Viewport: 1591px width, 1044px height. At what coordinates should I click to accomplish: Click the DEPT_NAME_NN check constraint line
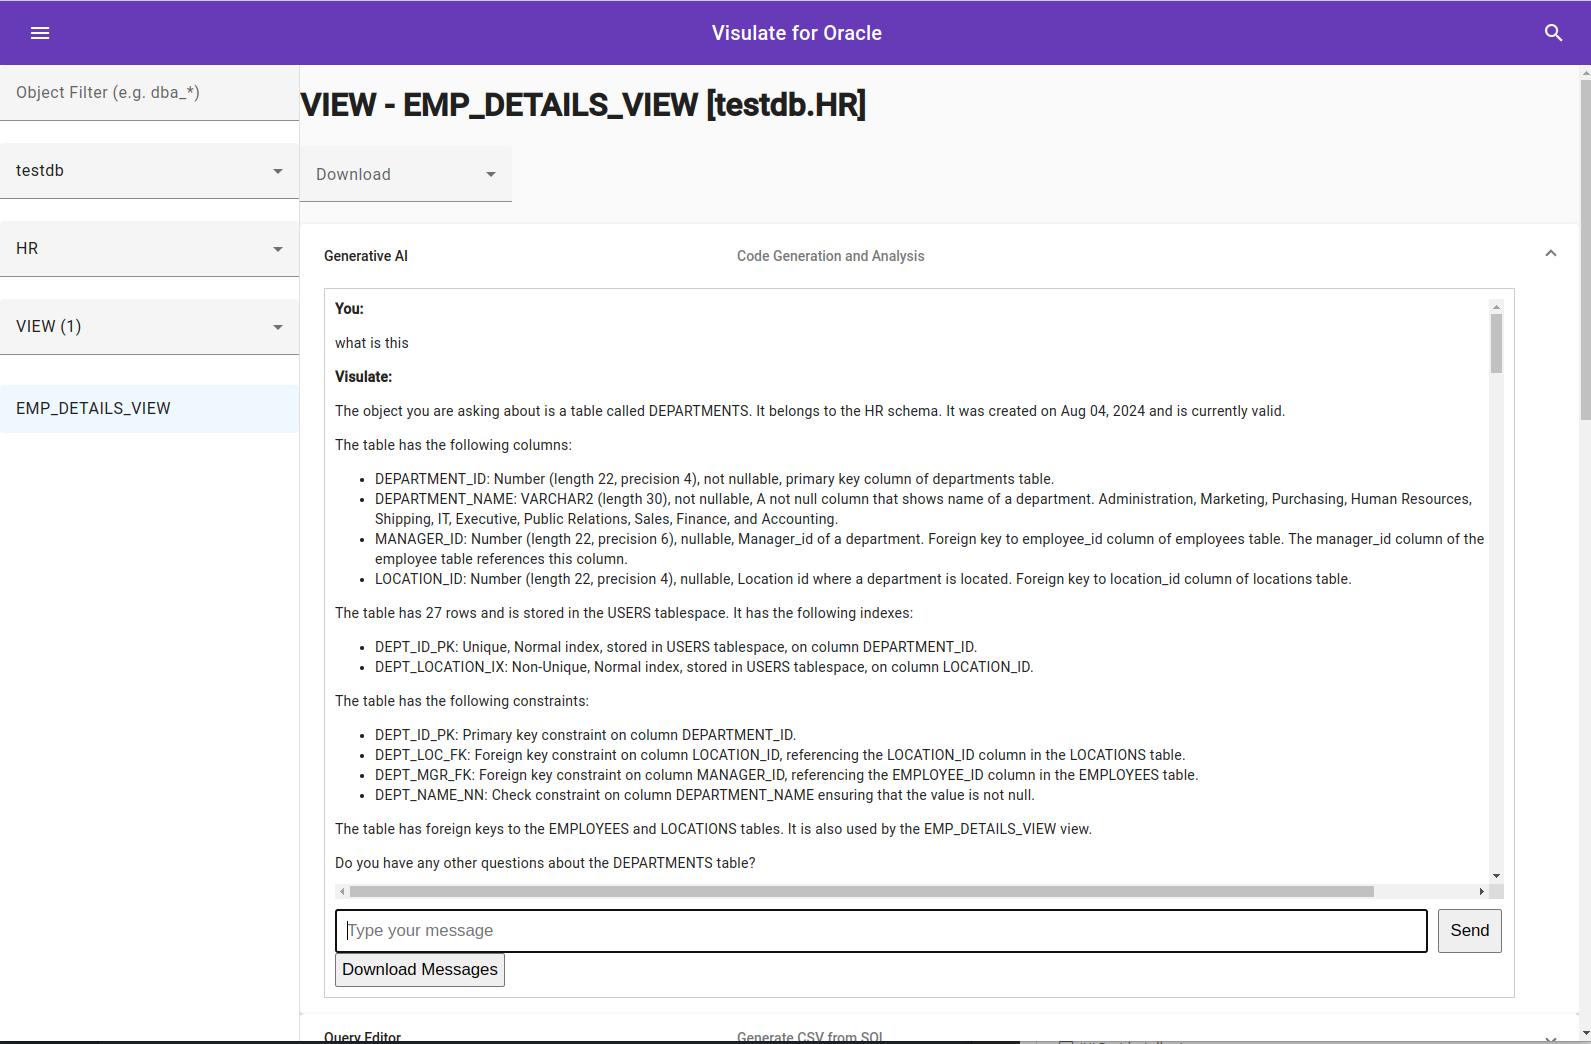pyautogui.click(x=705, y=795)
